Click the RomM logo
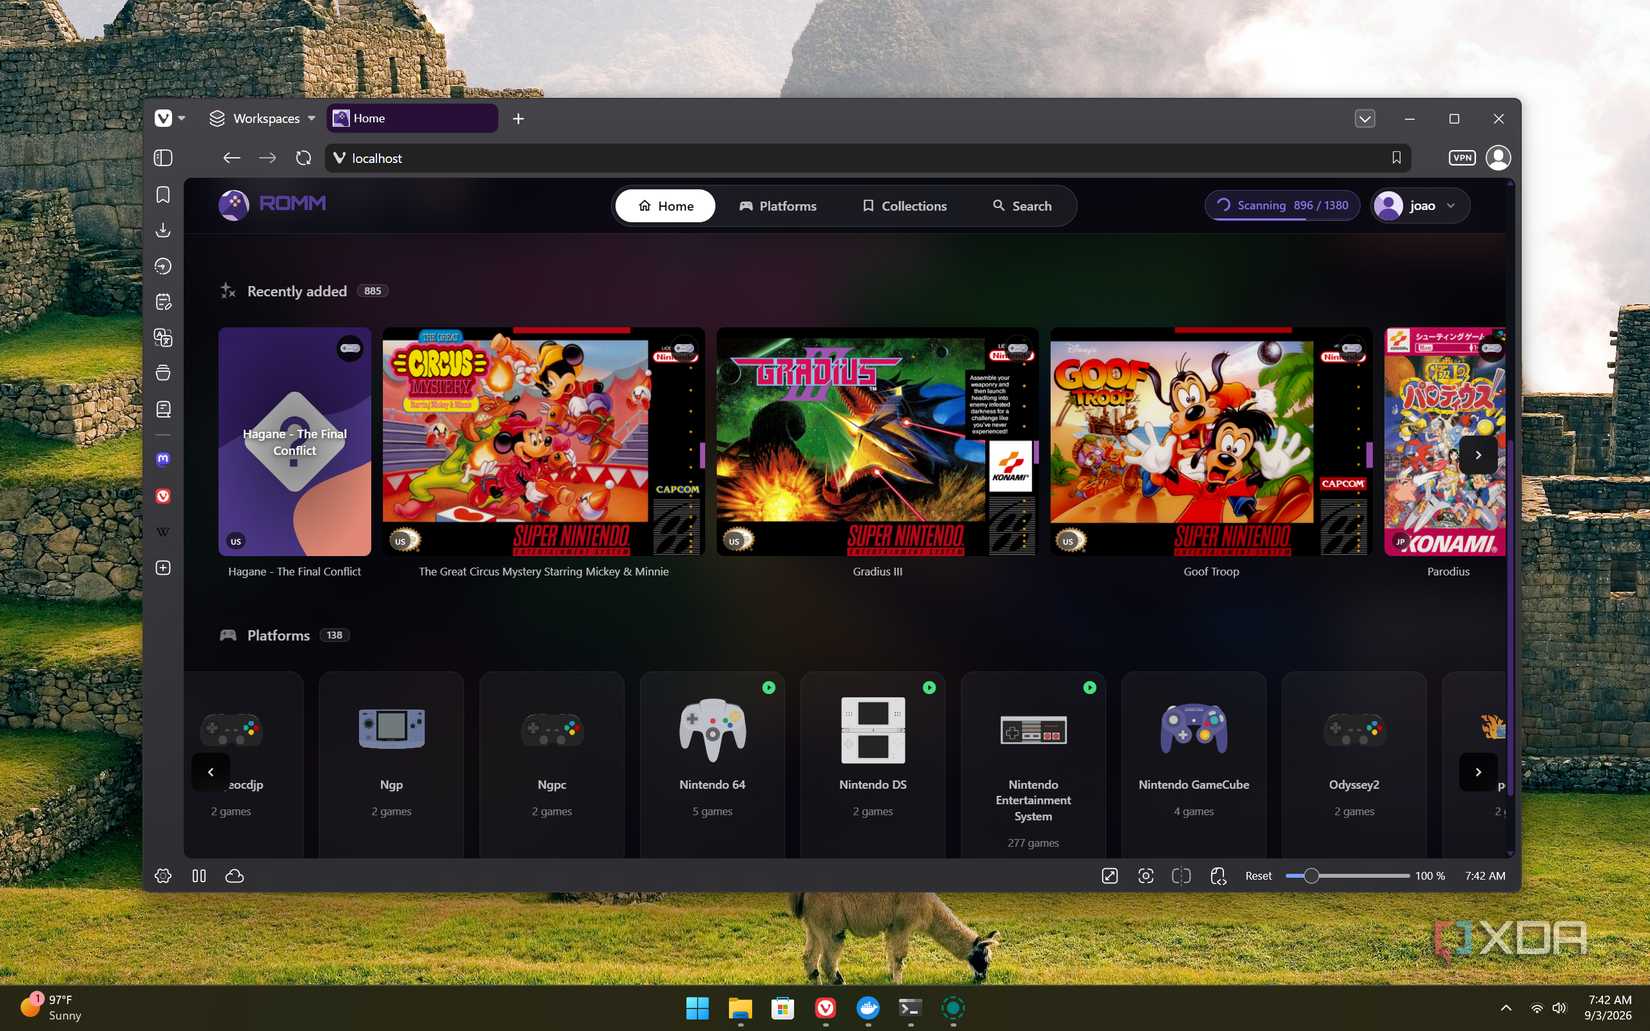 272,204
